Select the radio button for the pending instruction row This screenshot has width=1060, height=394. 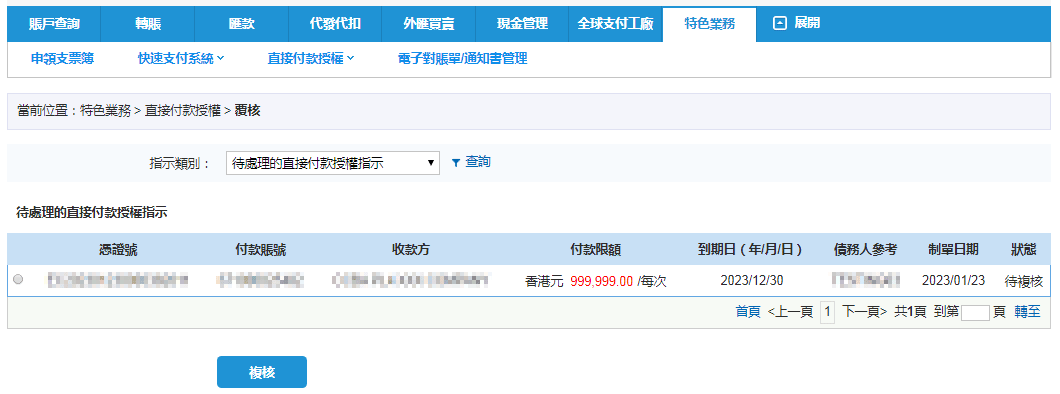18,279
